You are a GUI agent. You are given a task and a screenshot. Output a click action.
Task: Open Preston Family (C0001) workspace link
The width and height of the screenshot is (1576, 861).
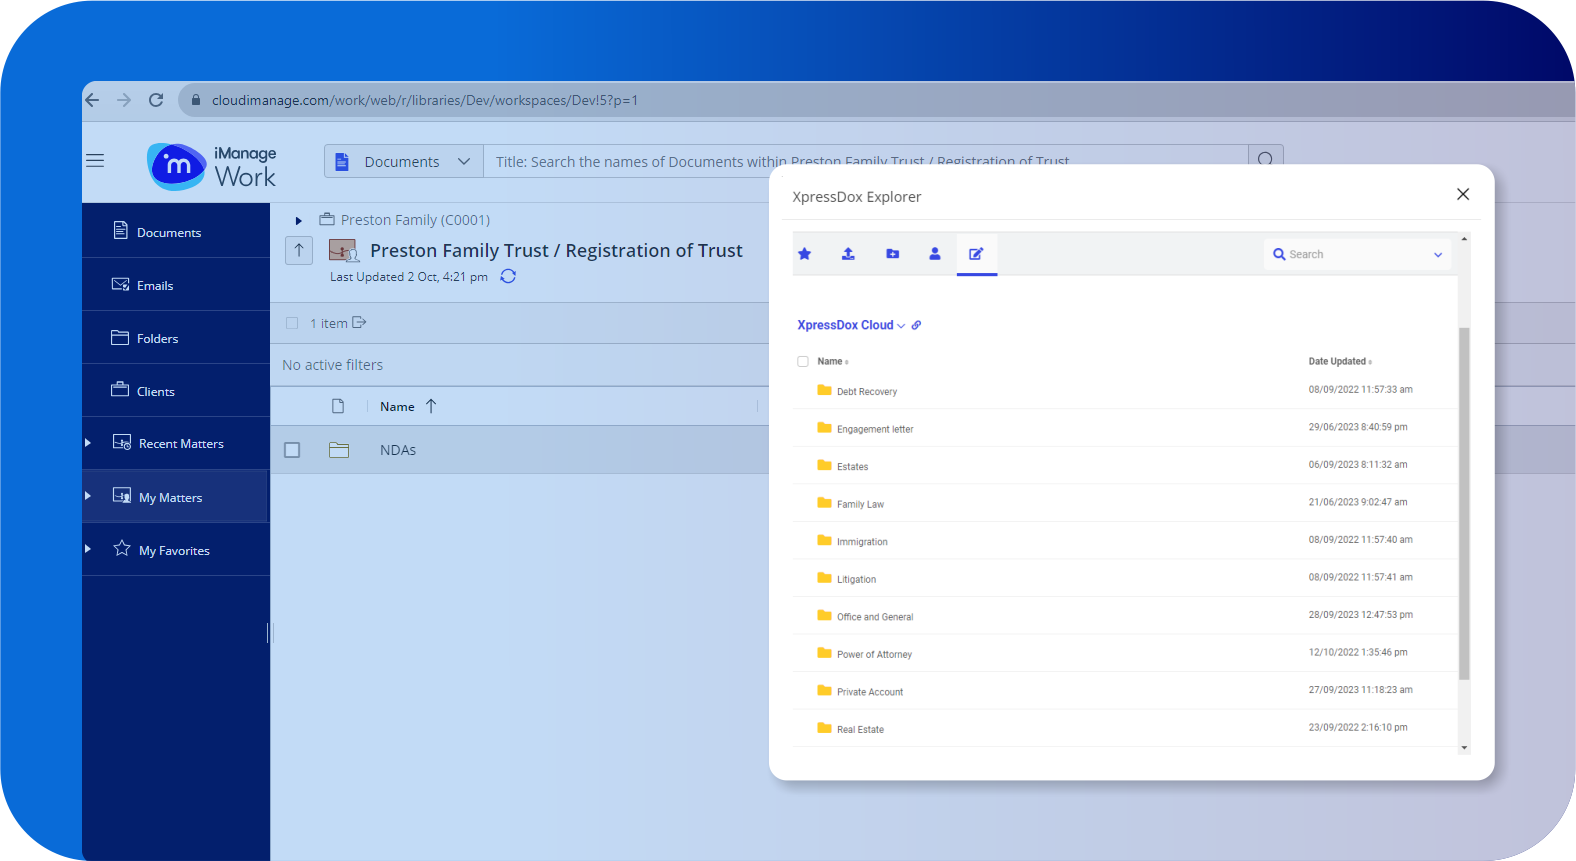pos(415,220)
